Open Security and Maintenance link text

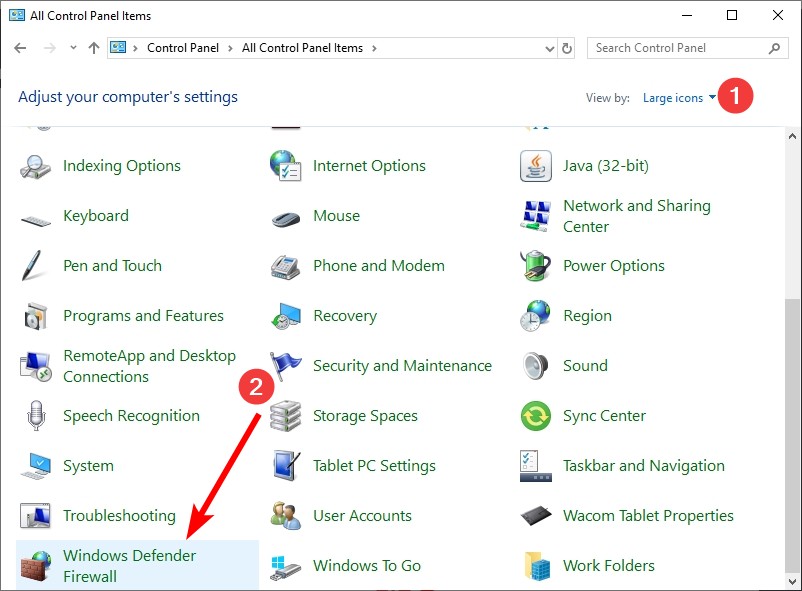coord(403,365)
